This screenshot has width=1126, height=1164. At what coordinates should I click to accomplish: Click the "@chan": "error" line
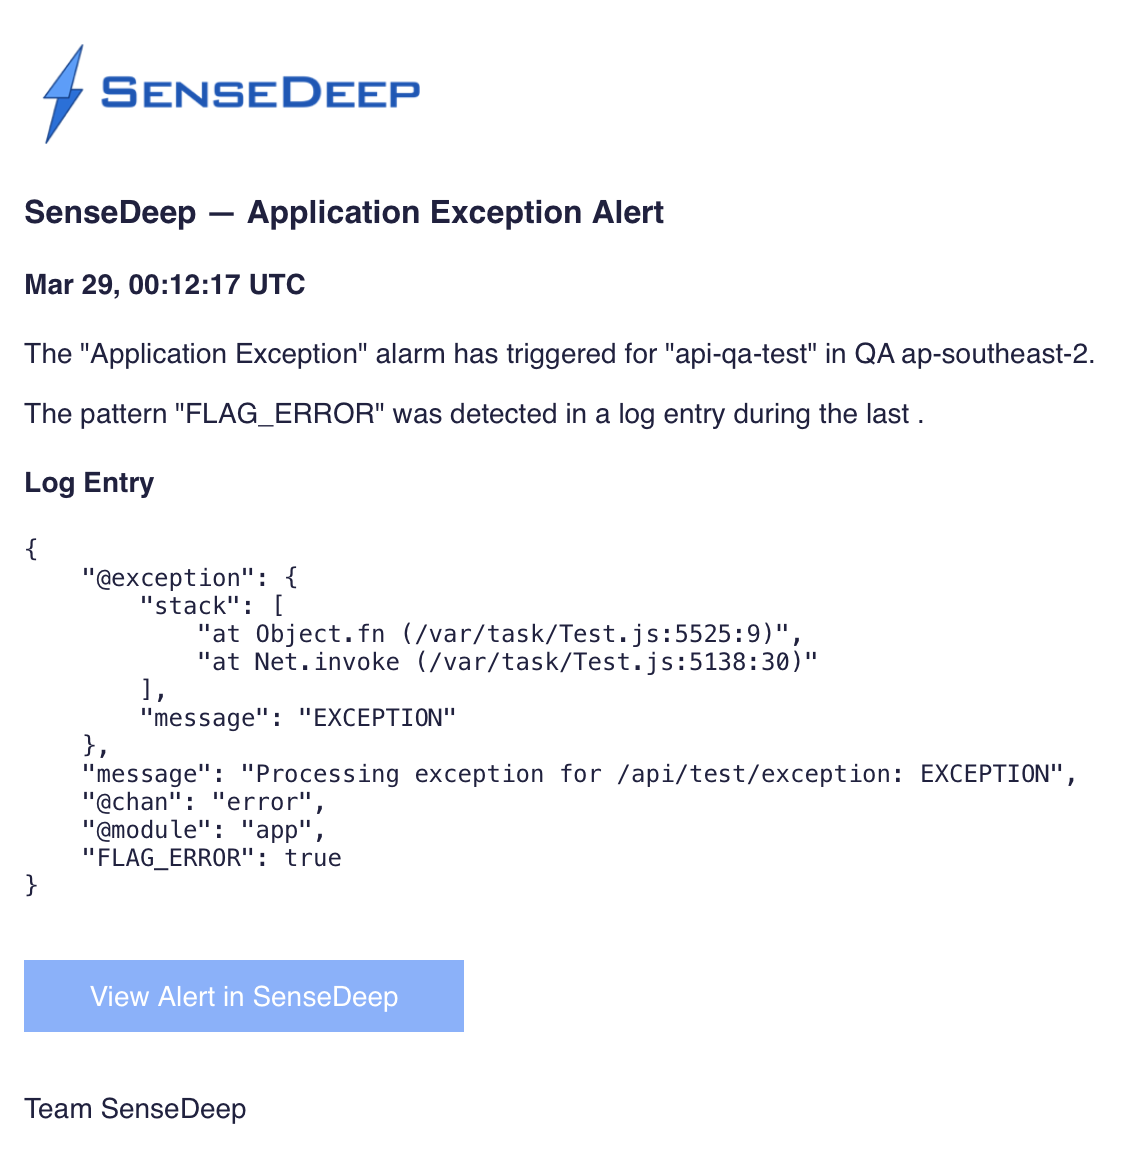[203, 802]
